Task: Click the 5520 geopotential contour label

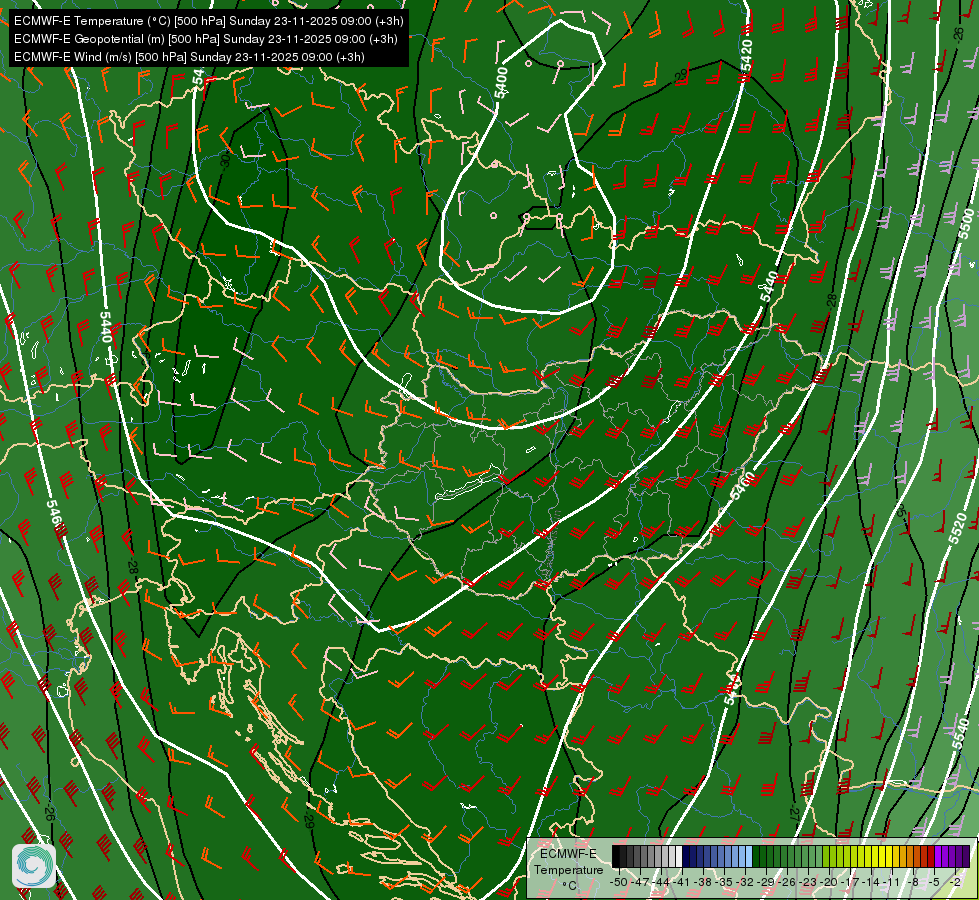Action: point(958,528)
